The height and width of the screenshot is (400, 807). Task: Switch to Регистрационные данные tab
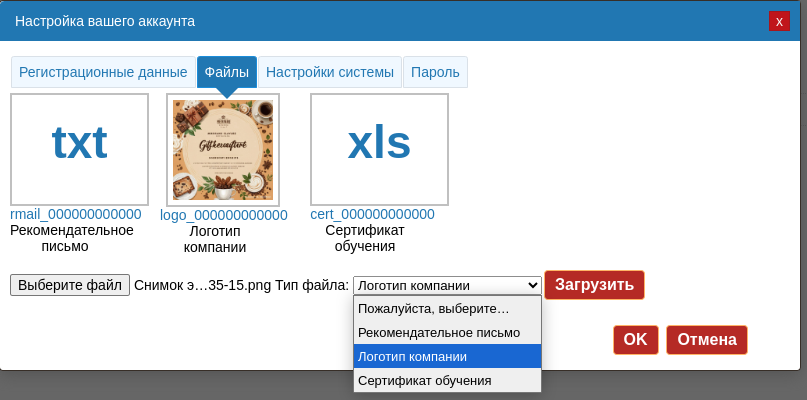[103, 72]
